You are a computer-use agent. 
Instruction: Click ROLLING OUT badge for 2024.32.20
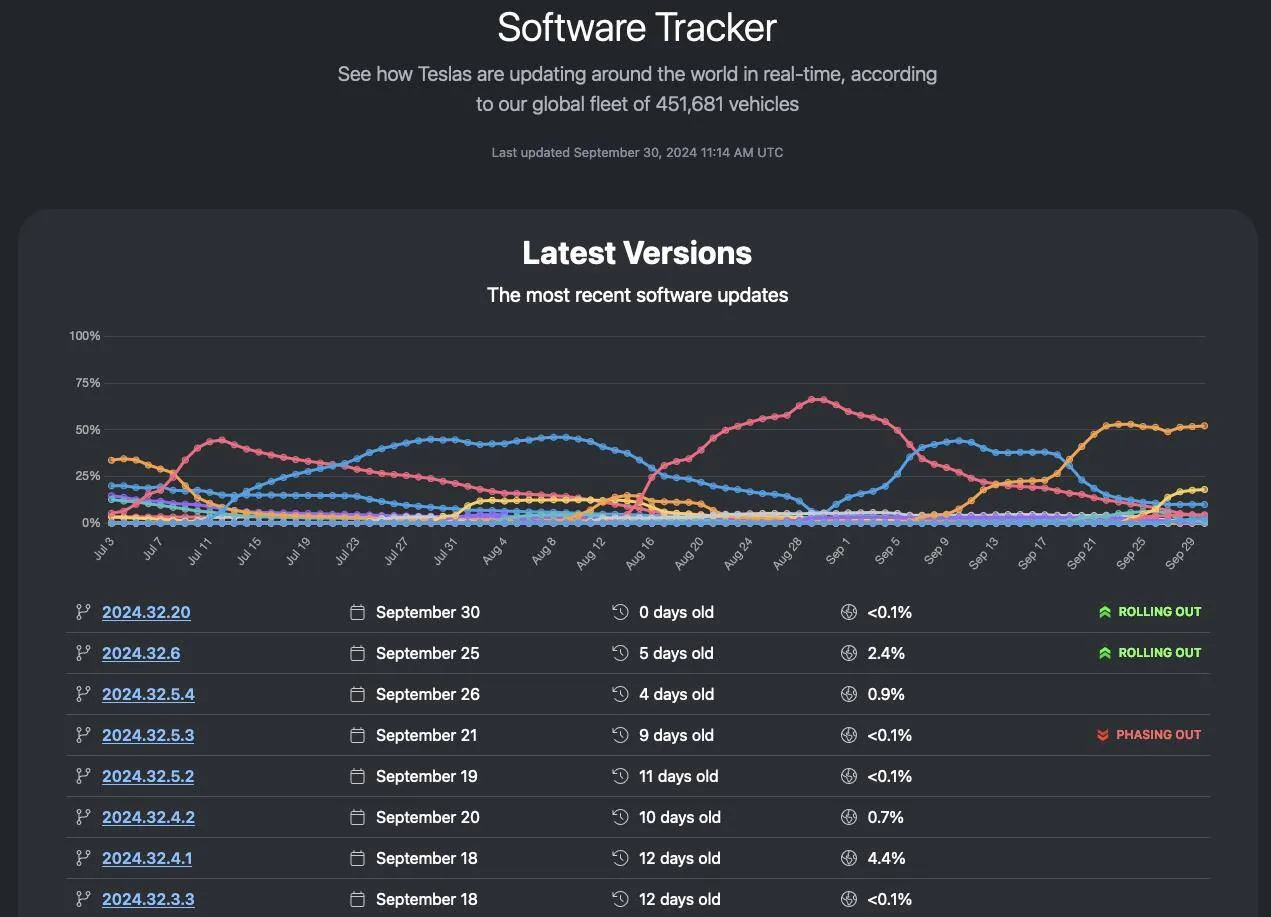[x=1150, y=612]
